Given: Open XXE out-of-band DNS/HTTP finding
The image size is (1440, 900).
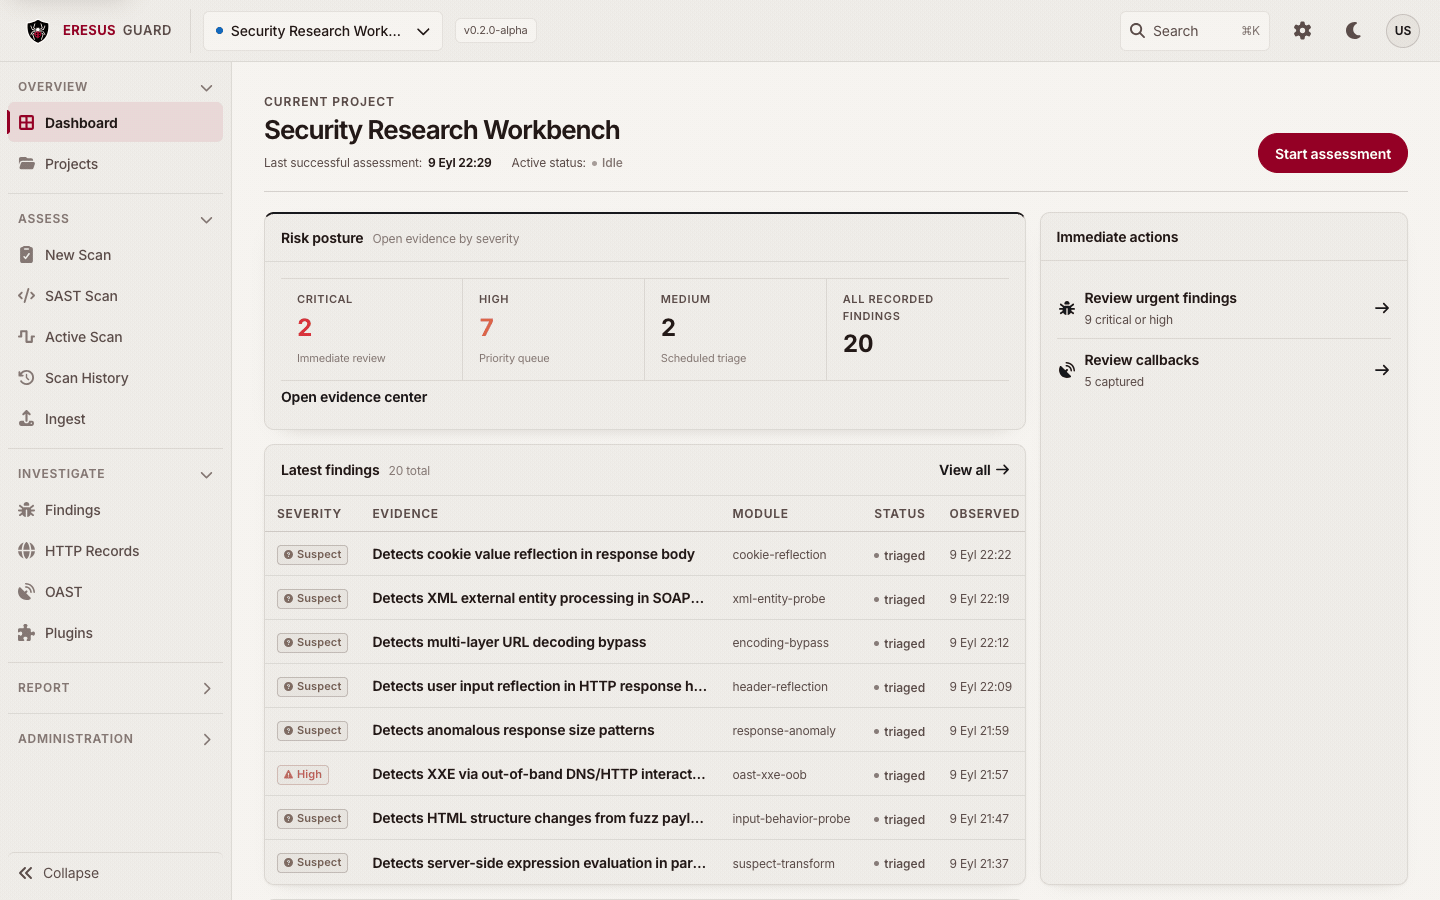Looking at the screenshot, I should 539,774.
